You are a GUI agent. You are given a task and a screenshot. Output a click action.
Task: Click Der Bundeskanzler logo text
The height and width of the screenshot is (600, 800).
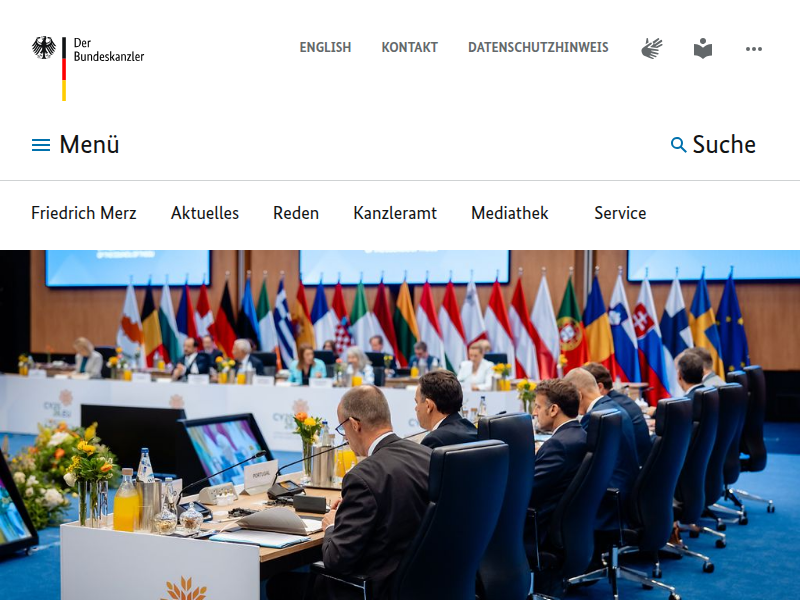coord(109,49)
